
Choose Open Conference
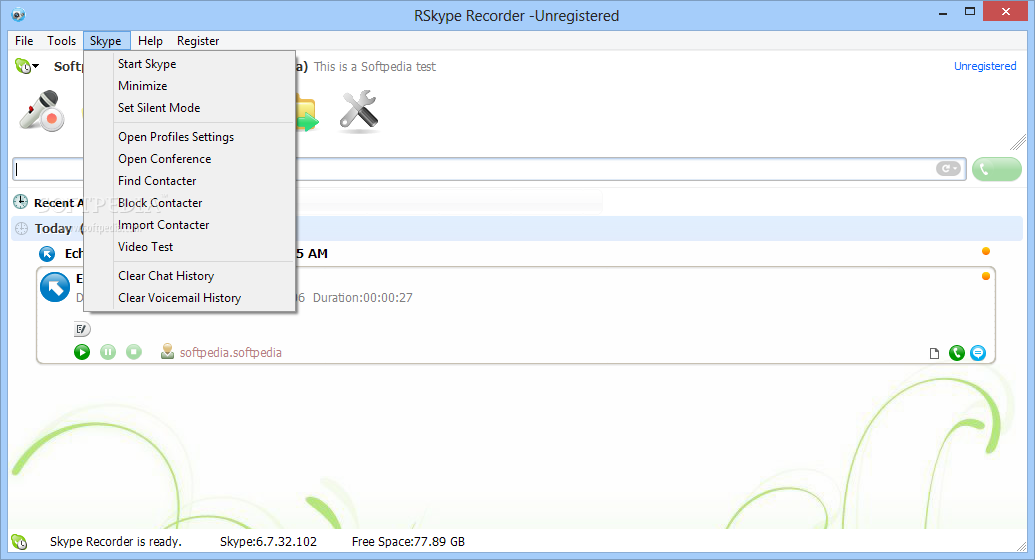pos(189,159)
